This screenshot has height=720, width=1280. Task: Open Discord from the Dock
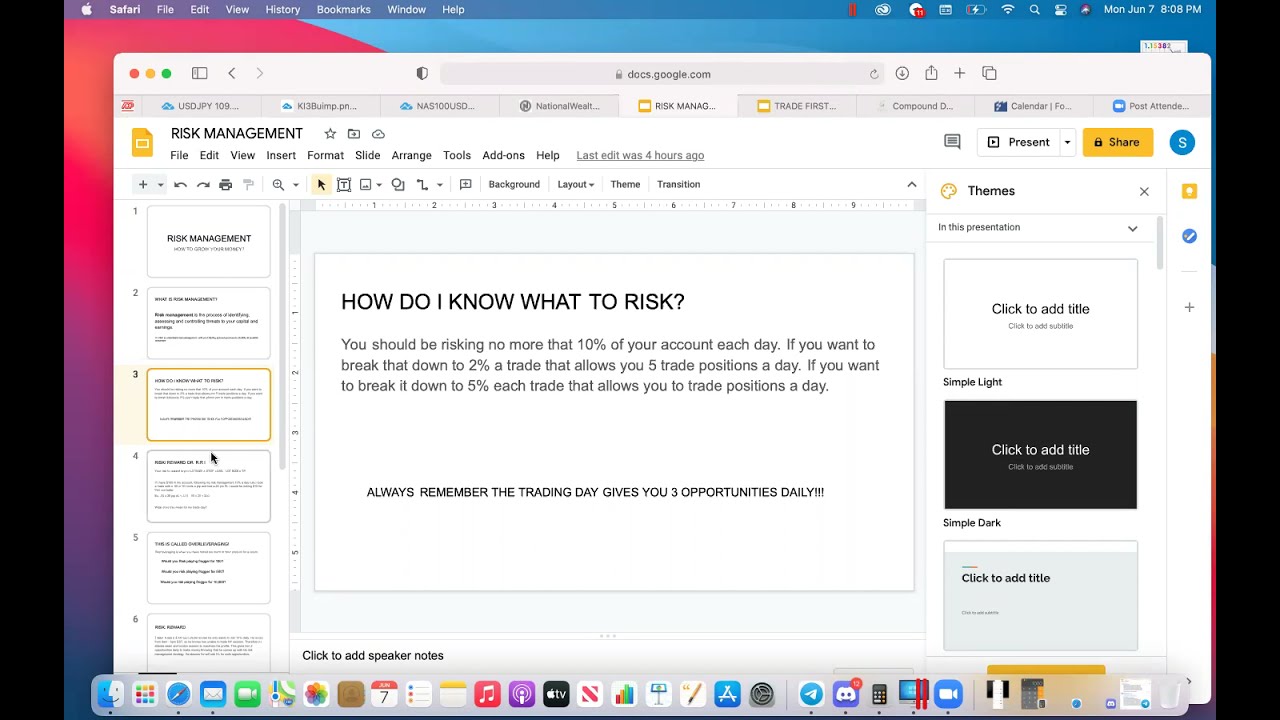click(846, 694)
